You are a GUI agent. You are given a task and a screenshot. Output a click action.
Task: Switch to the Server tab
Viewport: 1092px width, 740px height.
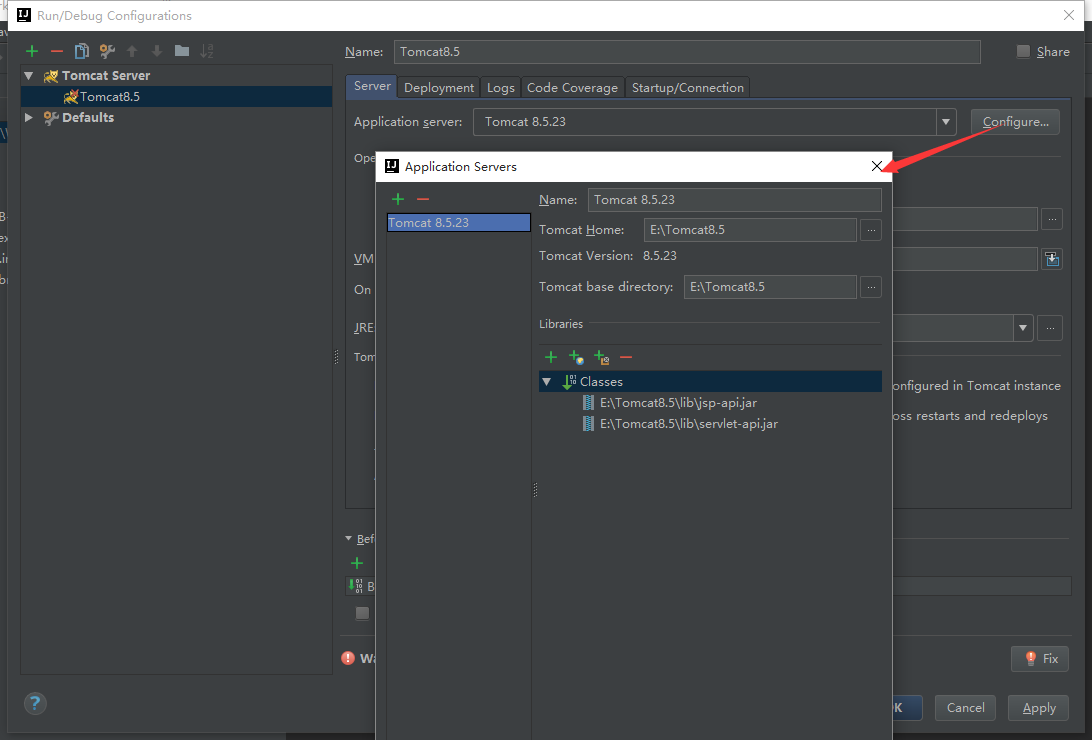pyautogui.click(x=372, y=86)
